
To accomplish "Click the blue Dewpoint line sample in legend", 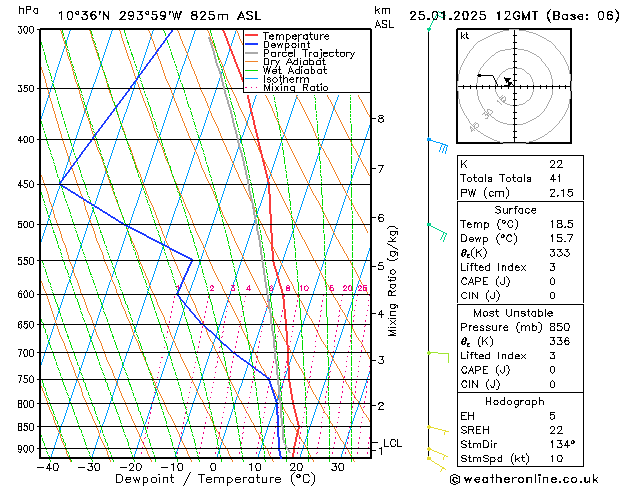I will (x=252, y=44).
